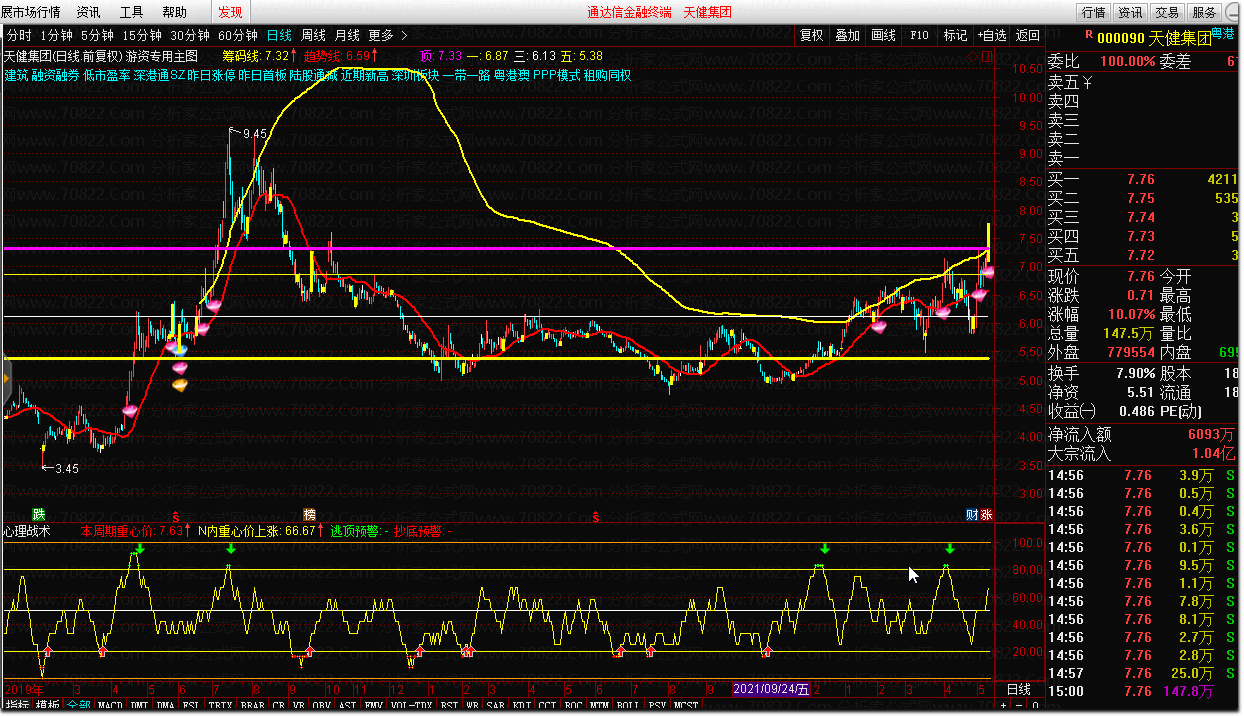The height and width of the screenshot is (716, 1244).
Task: Click the yellow 榜 marker on the chart
Action: click(x=309, y=514)
